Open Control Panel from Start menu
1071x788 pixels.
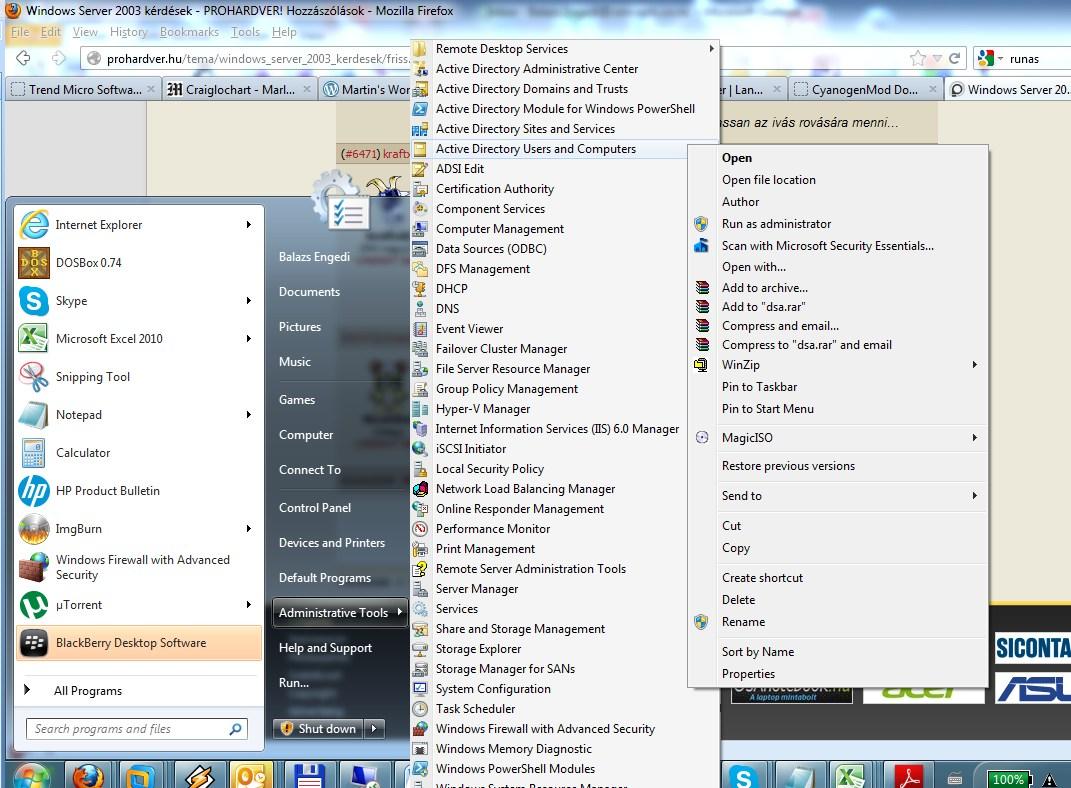click(x=315, y=508)
